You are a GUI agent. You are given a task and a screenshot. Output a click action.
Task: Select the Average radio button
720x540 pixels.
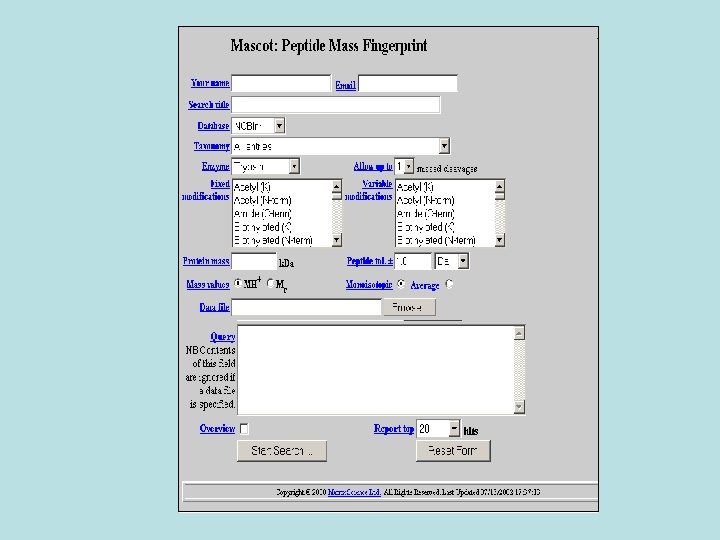450,284
